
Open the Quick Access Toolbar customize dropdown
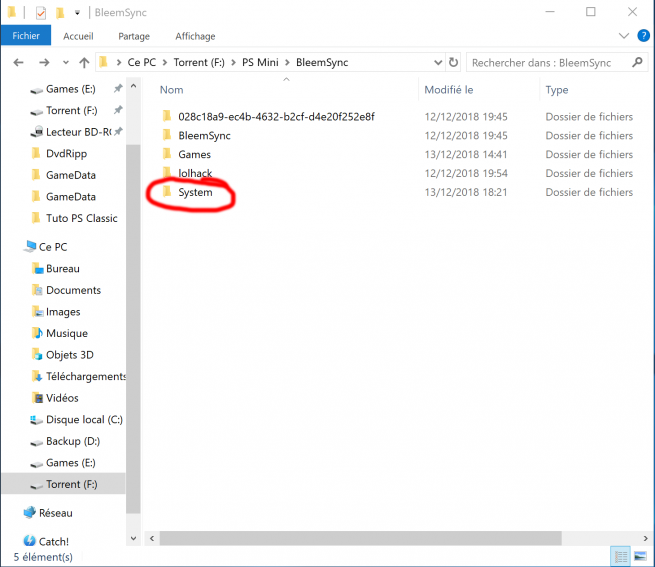77,13
